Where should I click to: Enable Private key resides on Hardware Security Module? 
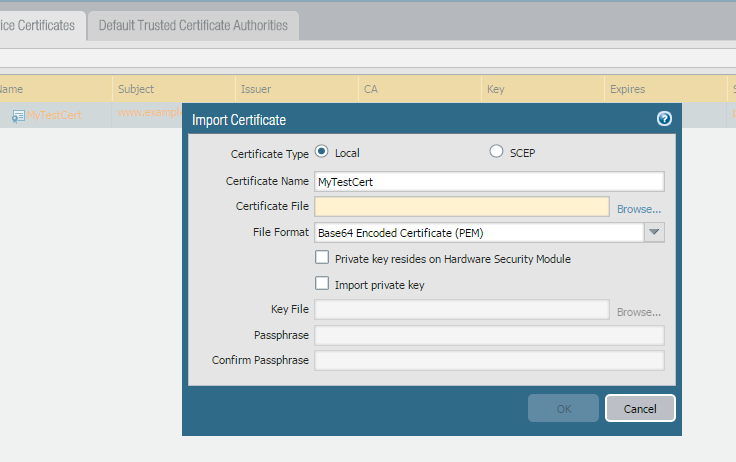322,258
